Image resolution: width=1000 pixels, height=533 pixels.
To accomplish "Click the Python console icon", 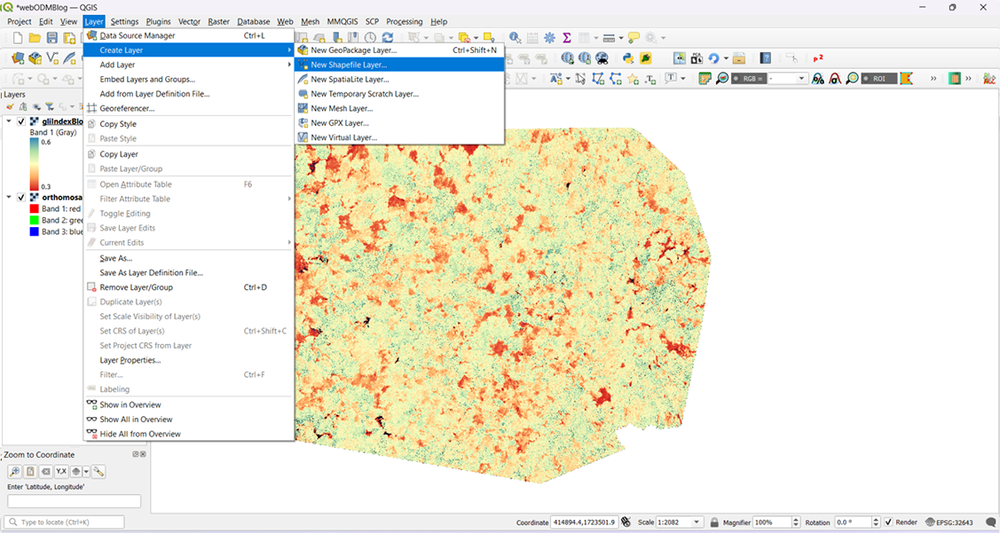I will [x=629, y=58].
